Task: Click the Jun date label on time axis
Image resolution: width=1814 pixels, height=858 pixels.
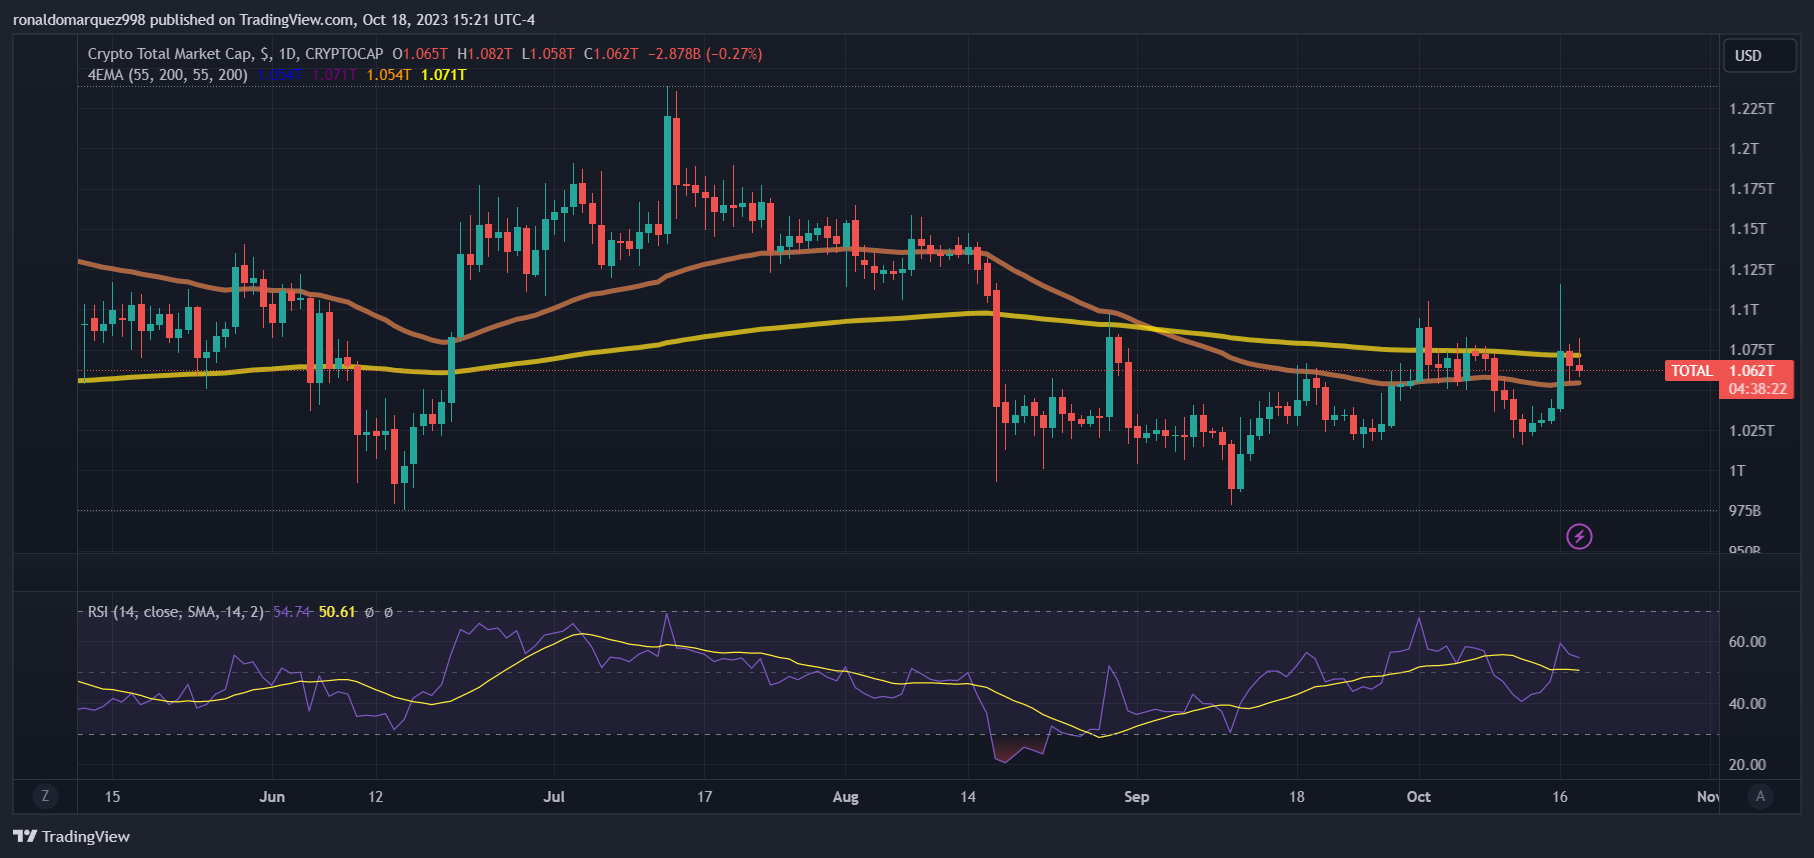Action: coord(272,797)
